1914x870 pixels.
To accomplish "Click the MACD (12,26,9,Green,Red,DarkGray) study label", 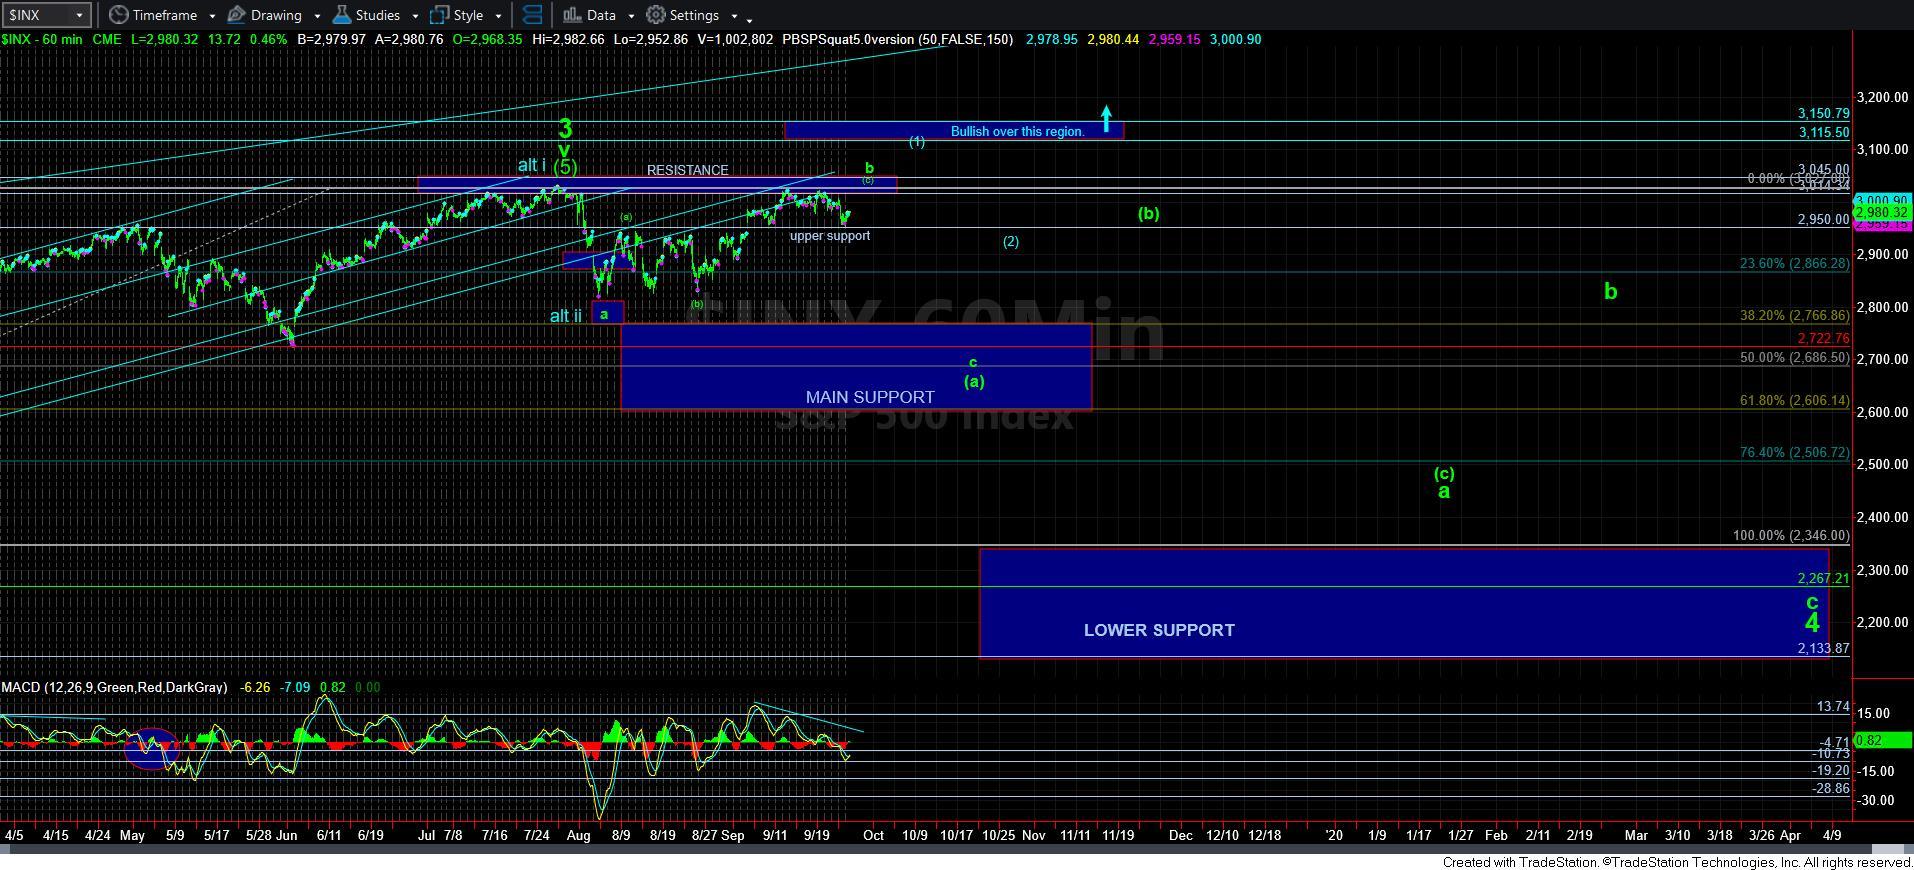I will pyautogui.click(x=114, y=687).
